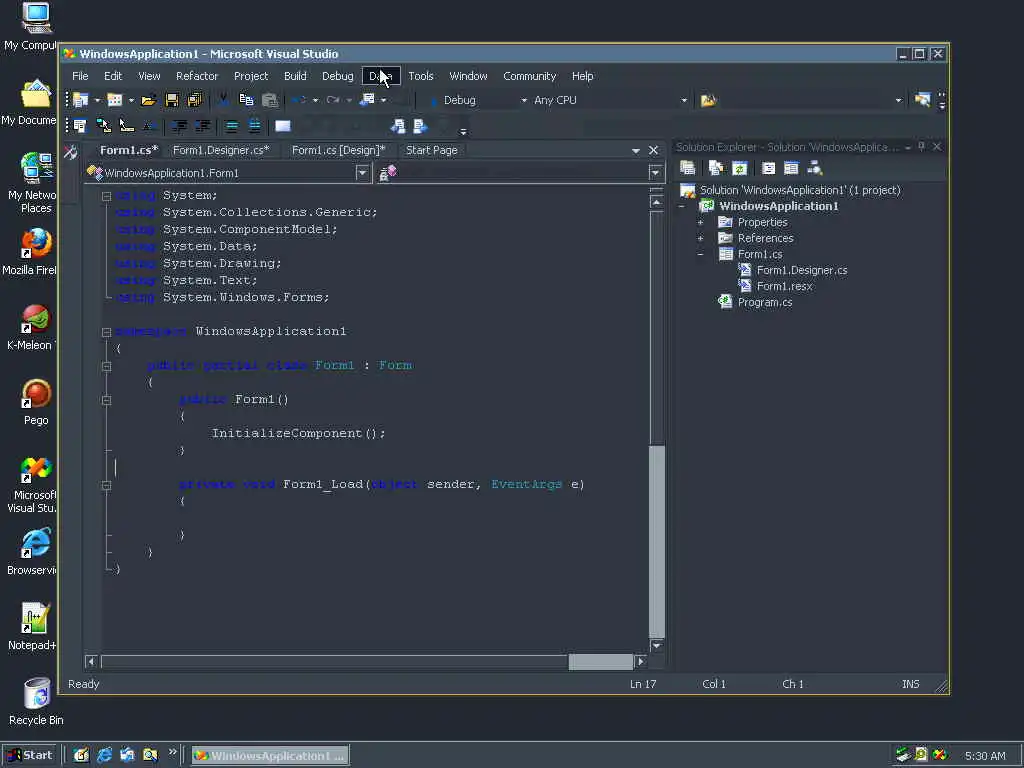The image size is (1024, 768).
Task: Open the auto-hidden Toolbox tab beside the editor
Action: coord(71,153)
